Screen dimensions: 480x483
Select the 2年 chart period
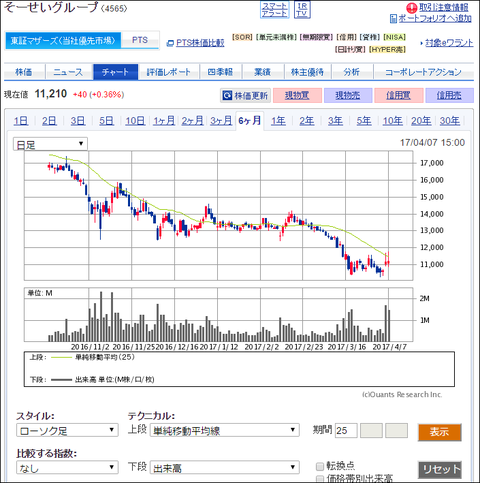(x=306, y=121)
